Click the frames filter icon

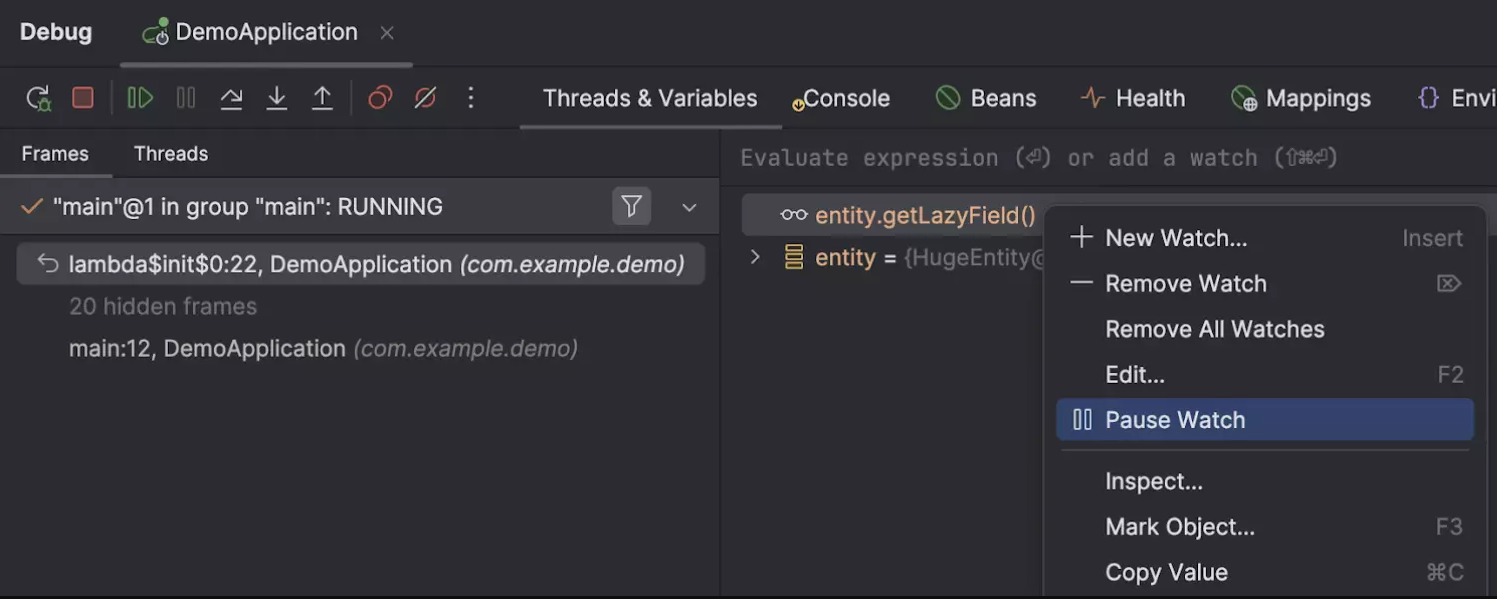coord(632,207)
